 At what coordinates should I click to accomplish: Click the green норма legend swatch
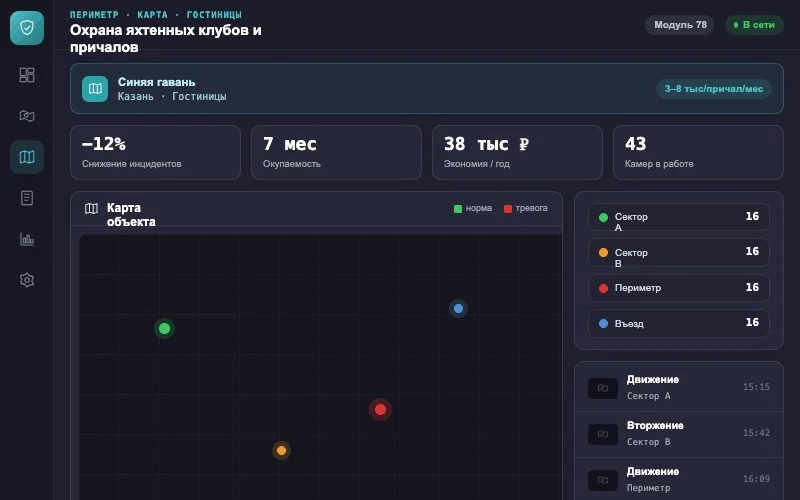coord(458,209)
